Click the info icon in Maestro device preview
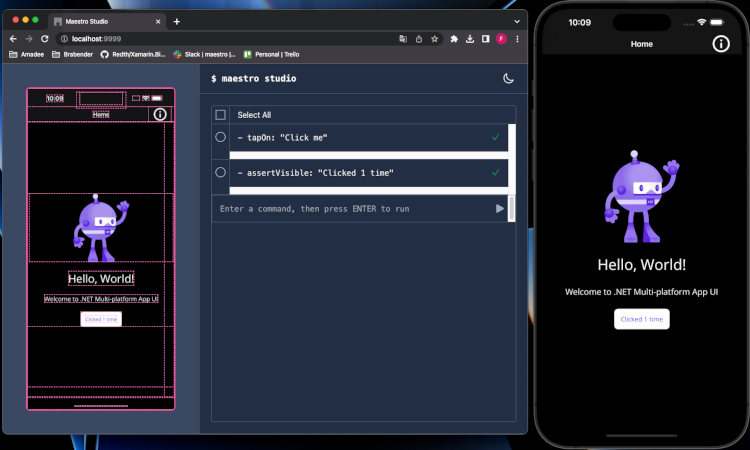 click(159, 115)
